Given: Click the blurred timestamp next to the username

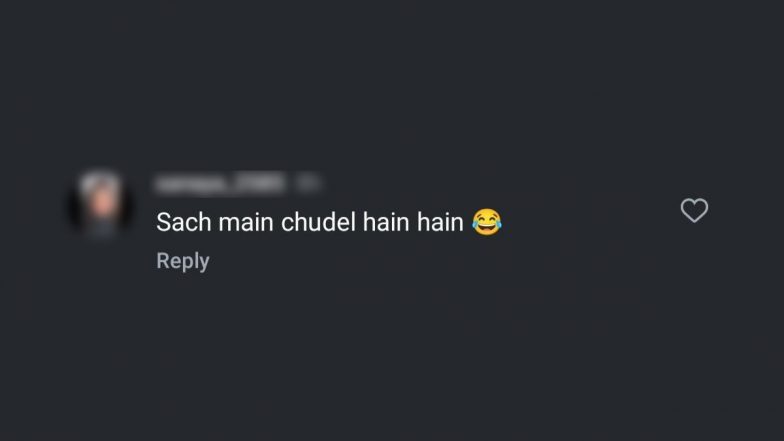Looking at the screenshot, I should click(308, 184).
